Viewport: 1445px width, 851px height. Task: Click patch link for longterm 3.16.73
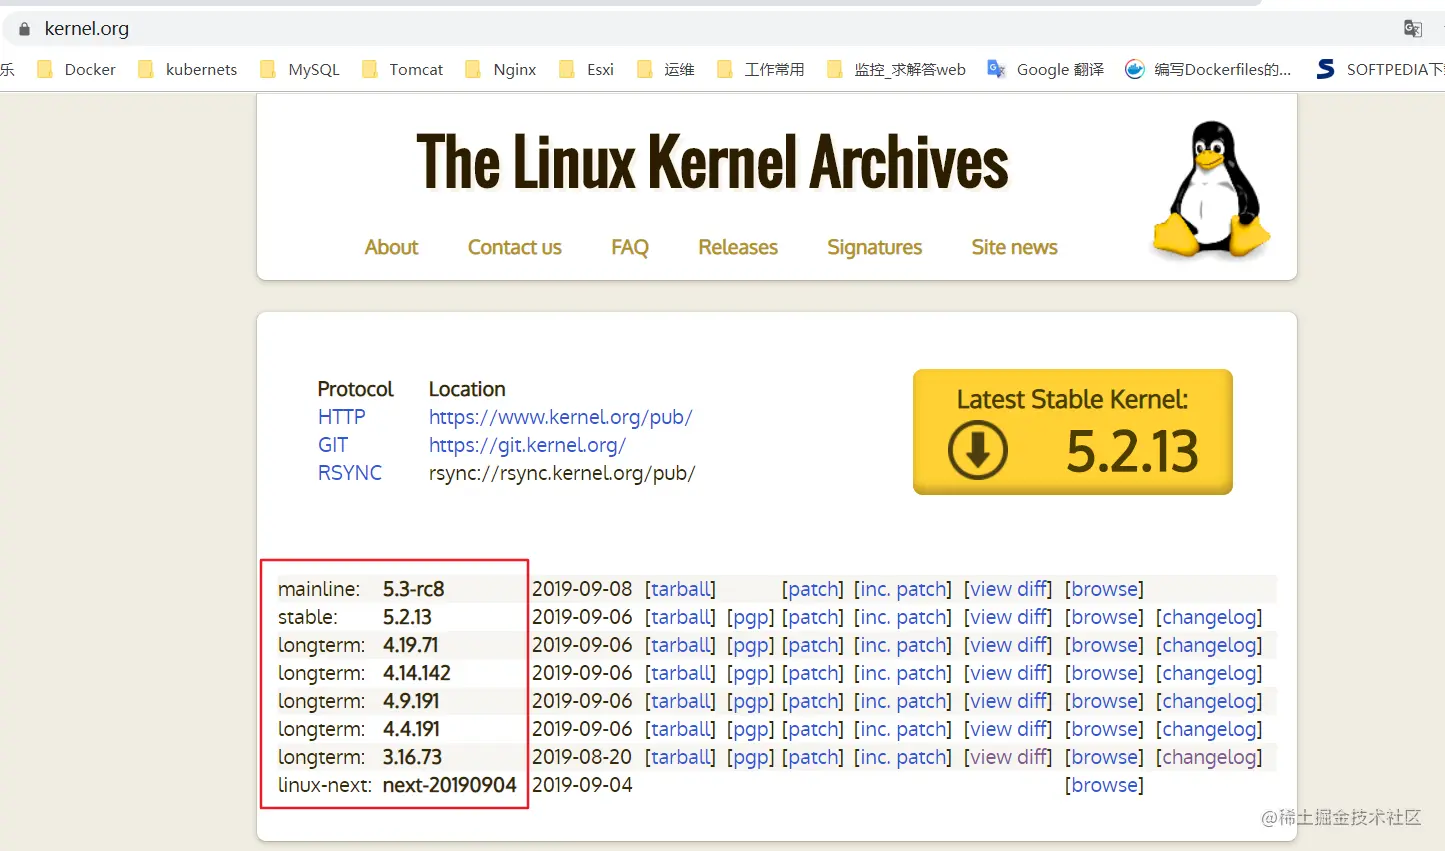click(813, 757)
